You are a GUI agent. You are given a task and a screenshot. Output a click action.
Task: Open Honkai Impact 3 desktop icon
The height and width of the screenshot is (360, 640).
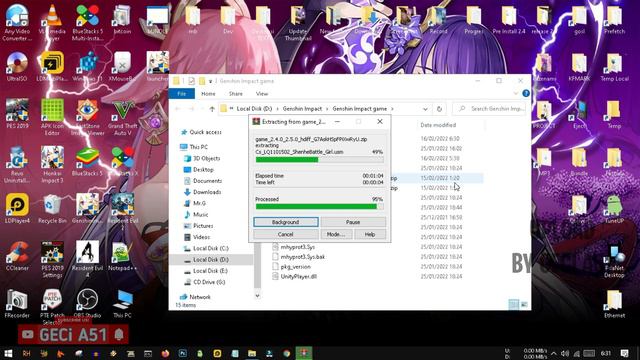[x=52, y=165]
